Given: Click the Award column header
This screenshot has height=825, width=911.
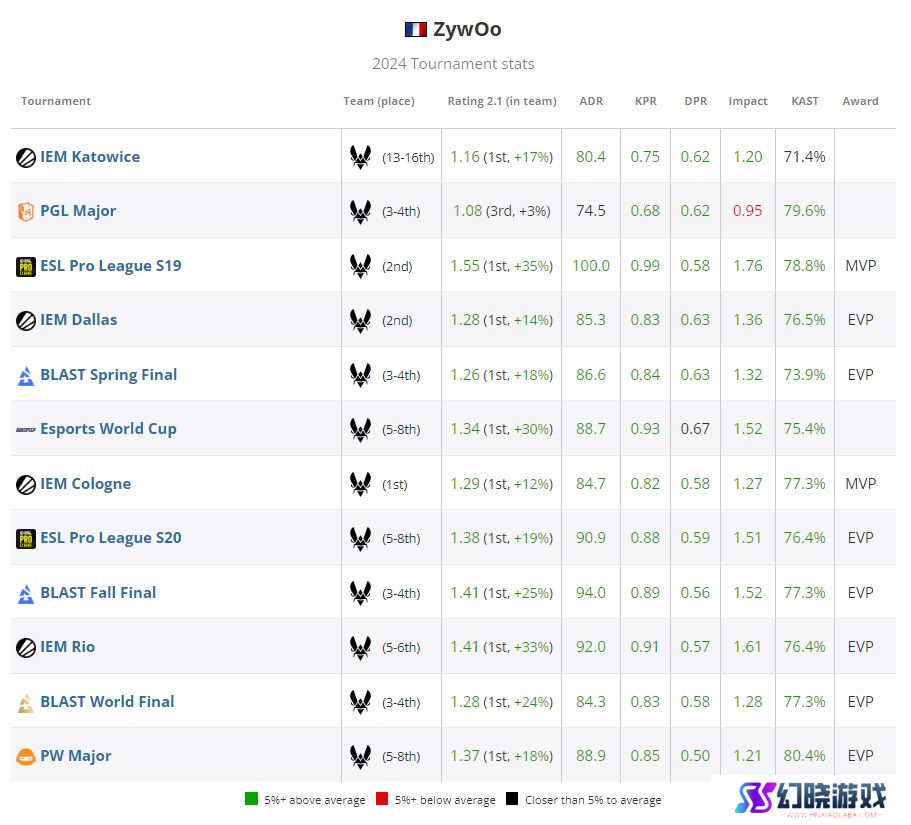Looking at the screenshot, I should click(x=860, y=101).
